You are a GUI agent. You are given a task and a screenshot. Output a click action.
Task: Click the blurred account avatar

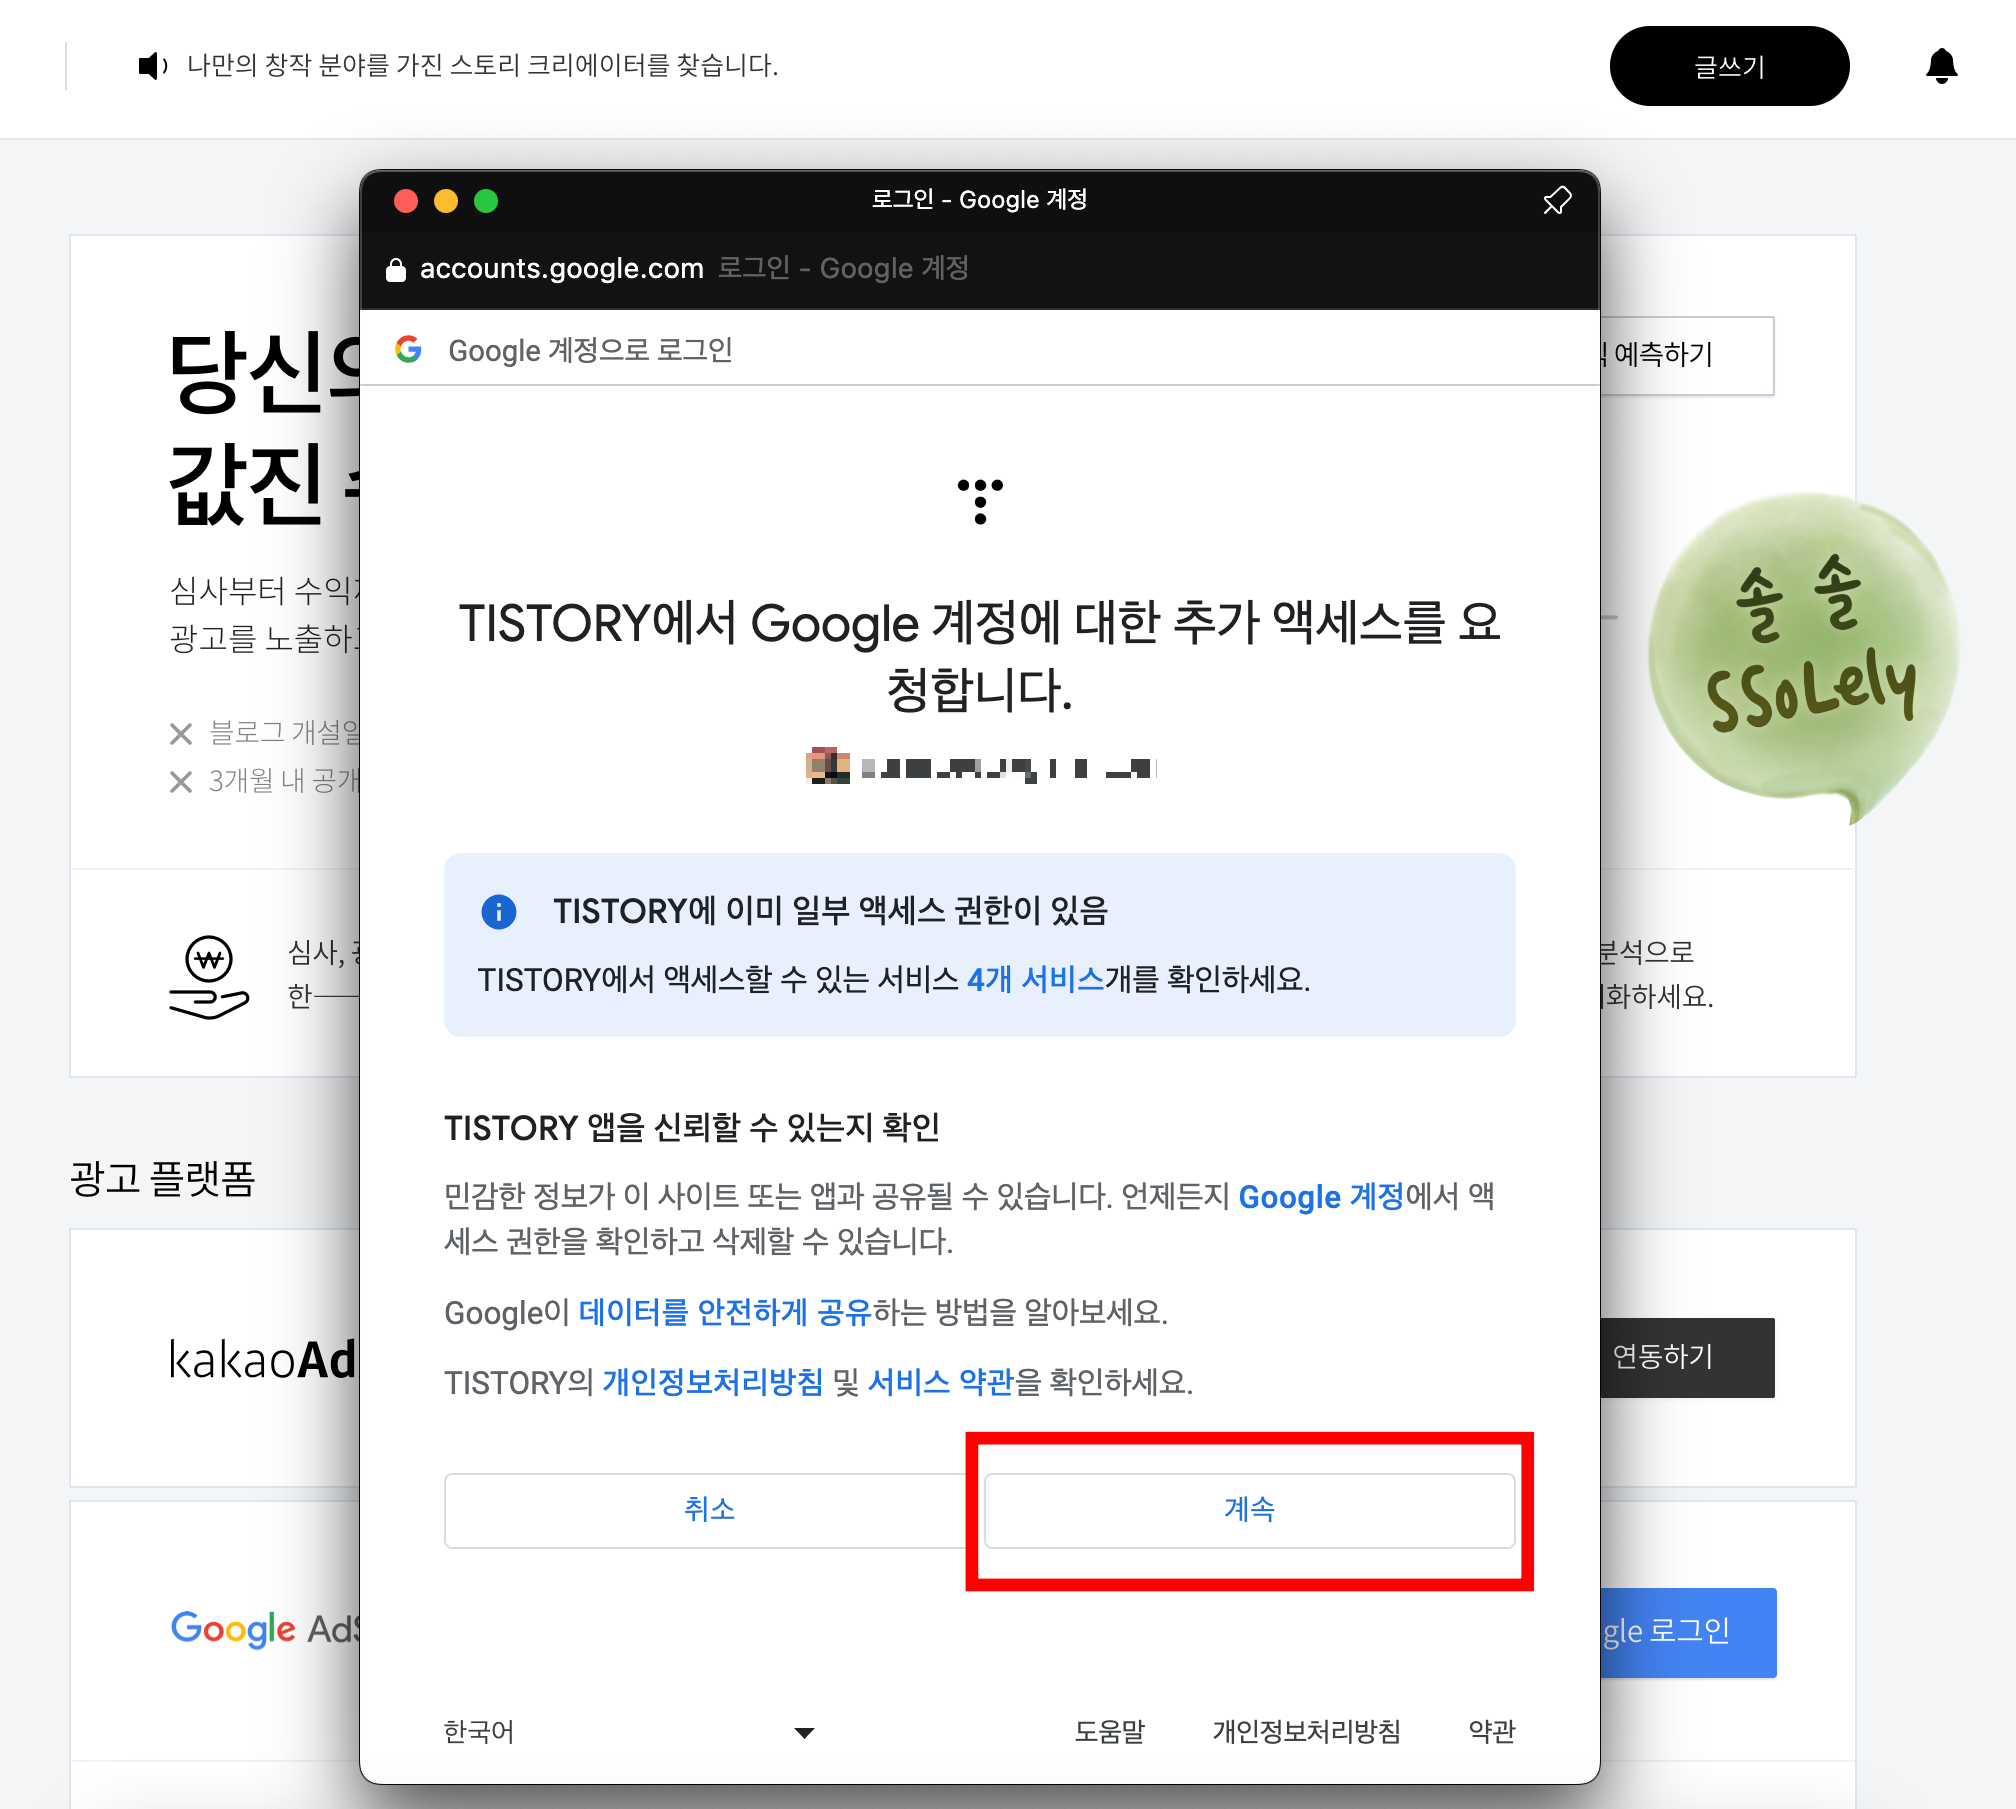[828, 766]
